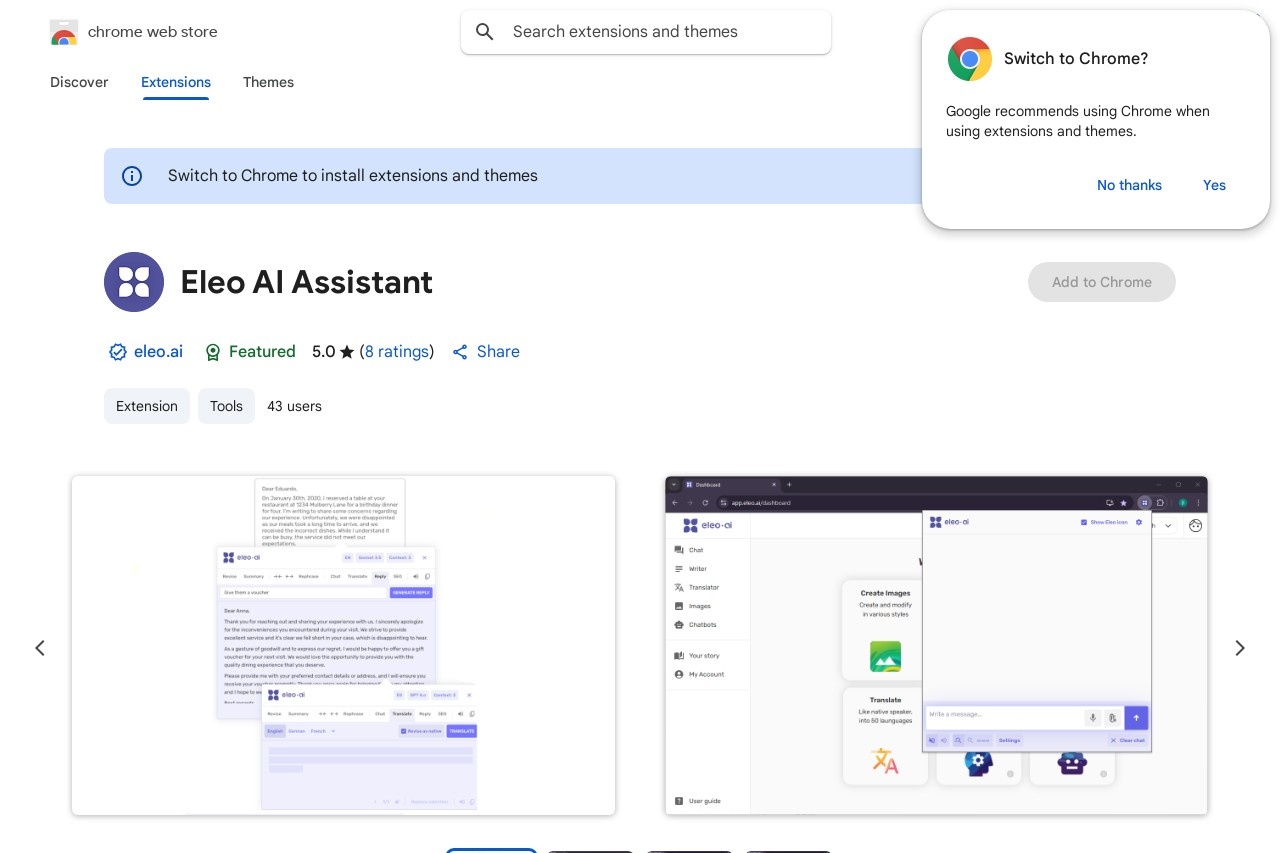Image resolution: width=1280 pixels, height=853 pixels.
Task: Click the Extension category chip
Action: [x=147, y=406]
